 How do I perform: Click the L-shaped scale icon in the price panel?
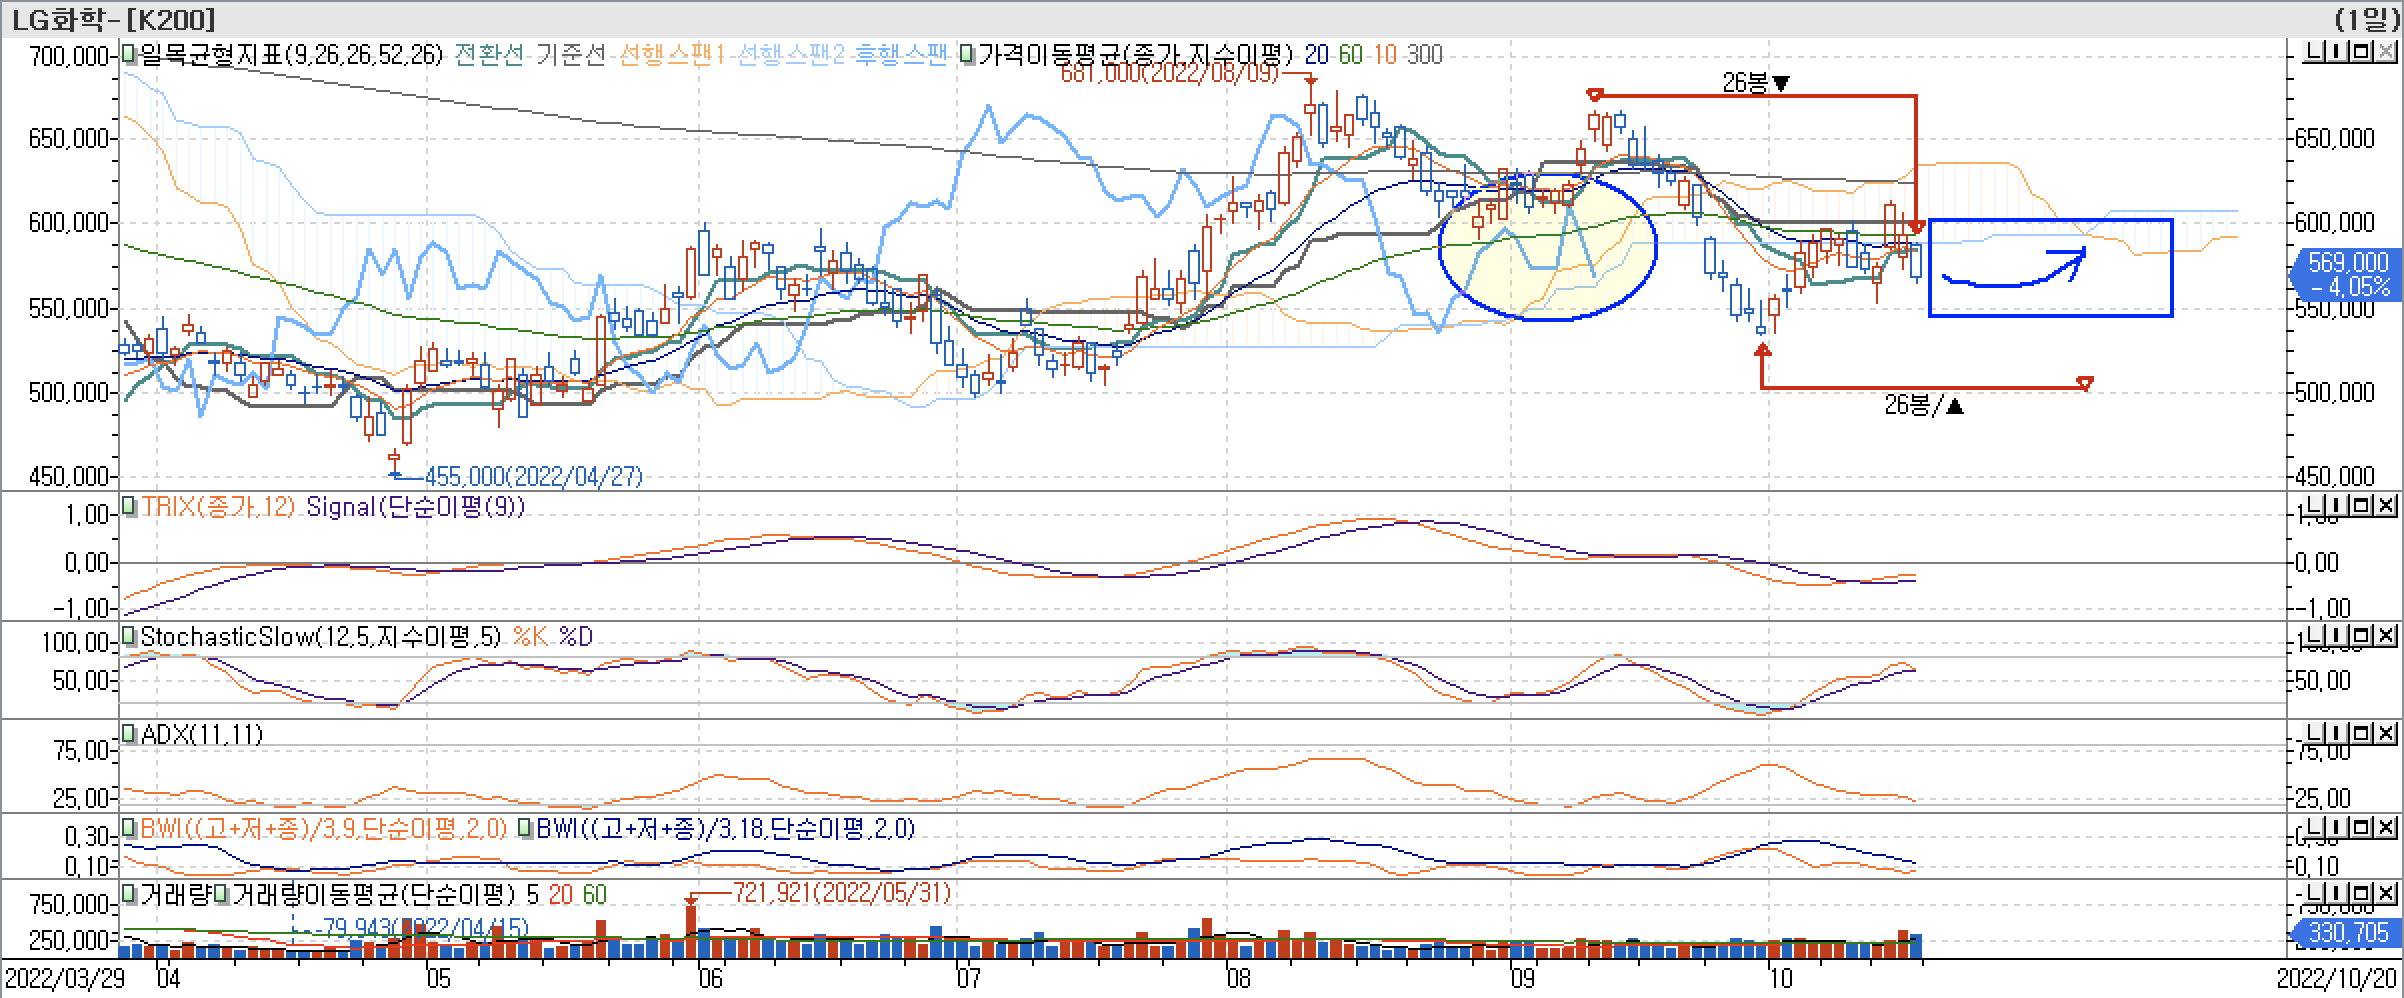(2315, 52)
